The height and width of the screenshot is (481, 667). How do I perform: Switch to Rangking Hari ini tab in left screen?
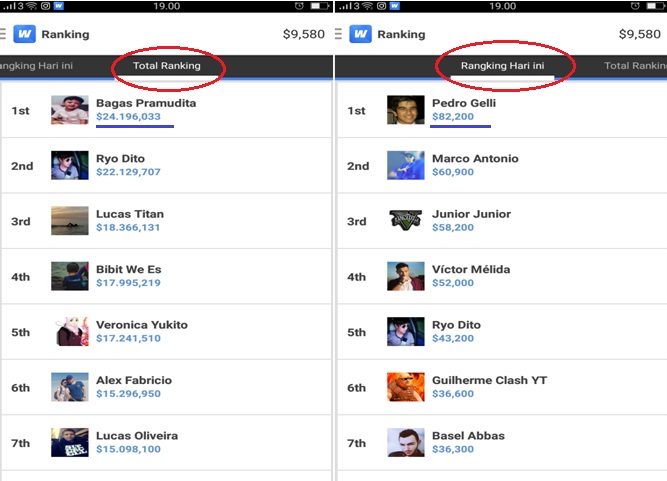pos(37,66)
